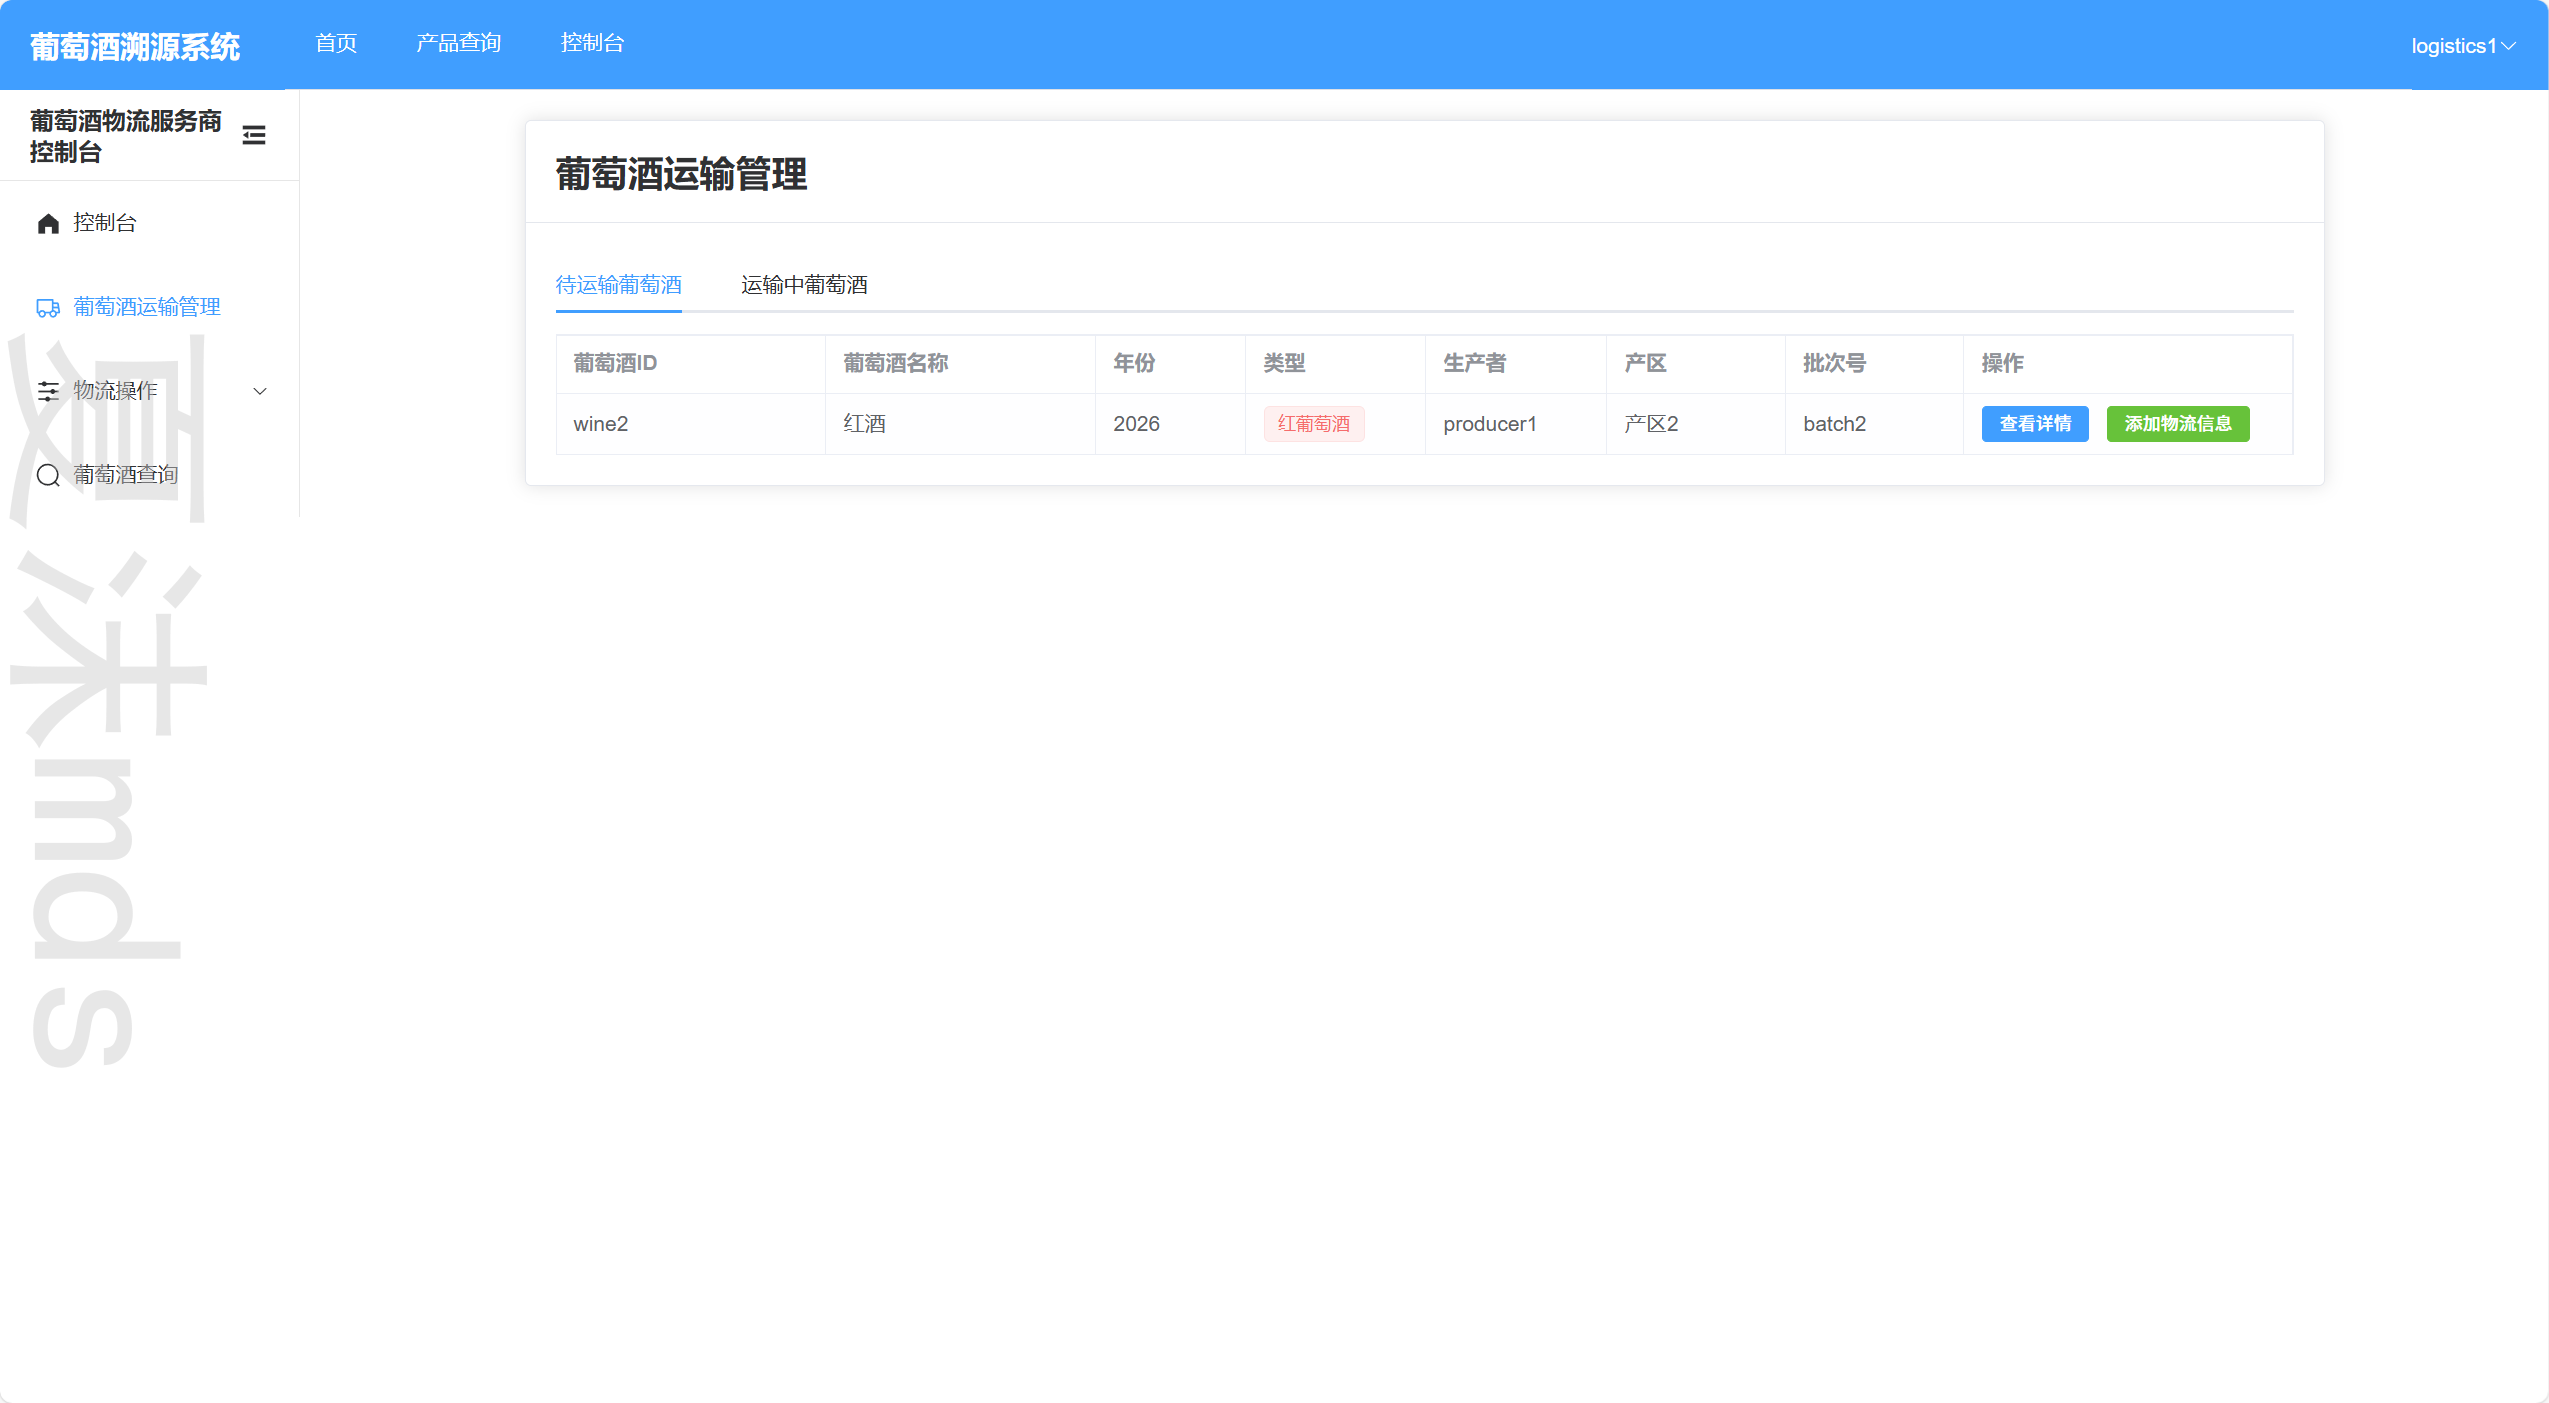
Task: Click 查看详情 button for wine2
Action: pos(2034,424)
